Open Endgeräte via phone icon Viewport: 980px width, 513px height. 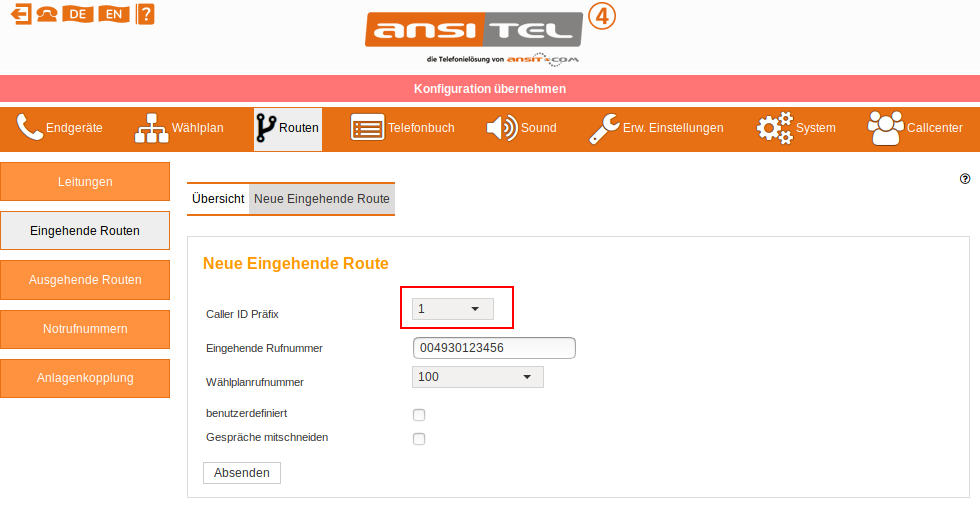point(29,127)
